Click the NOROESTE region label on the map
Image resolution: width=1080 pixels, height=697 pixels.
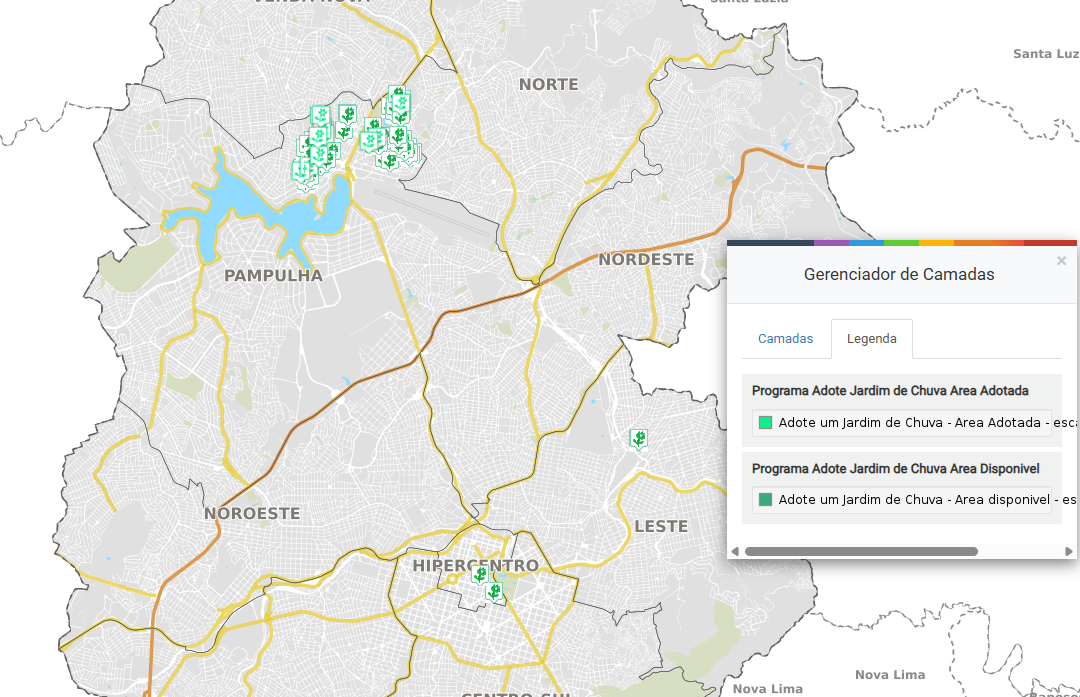pyautogui.click(x=252, y=513)
